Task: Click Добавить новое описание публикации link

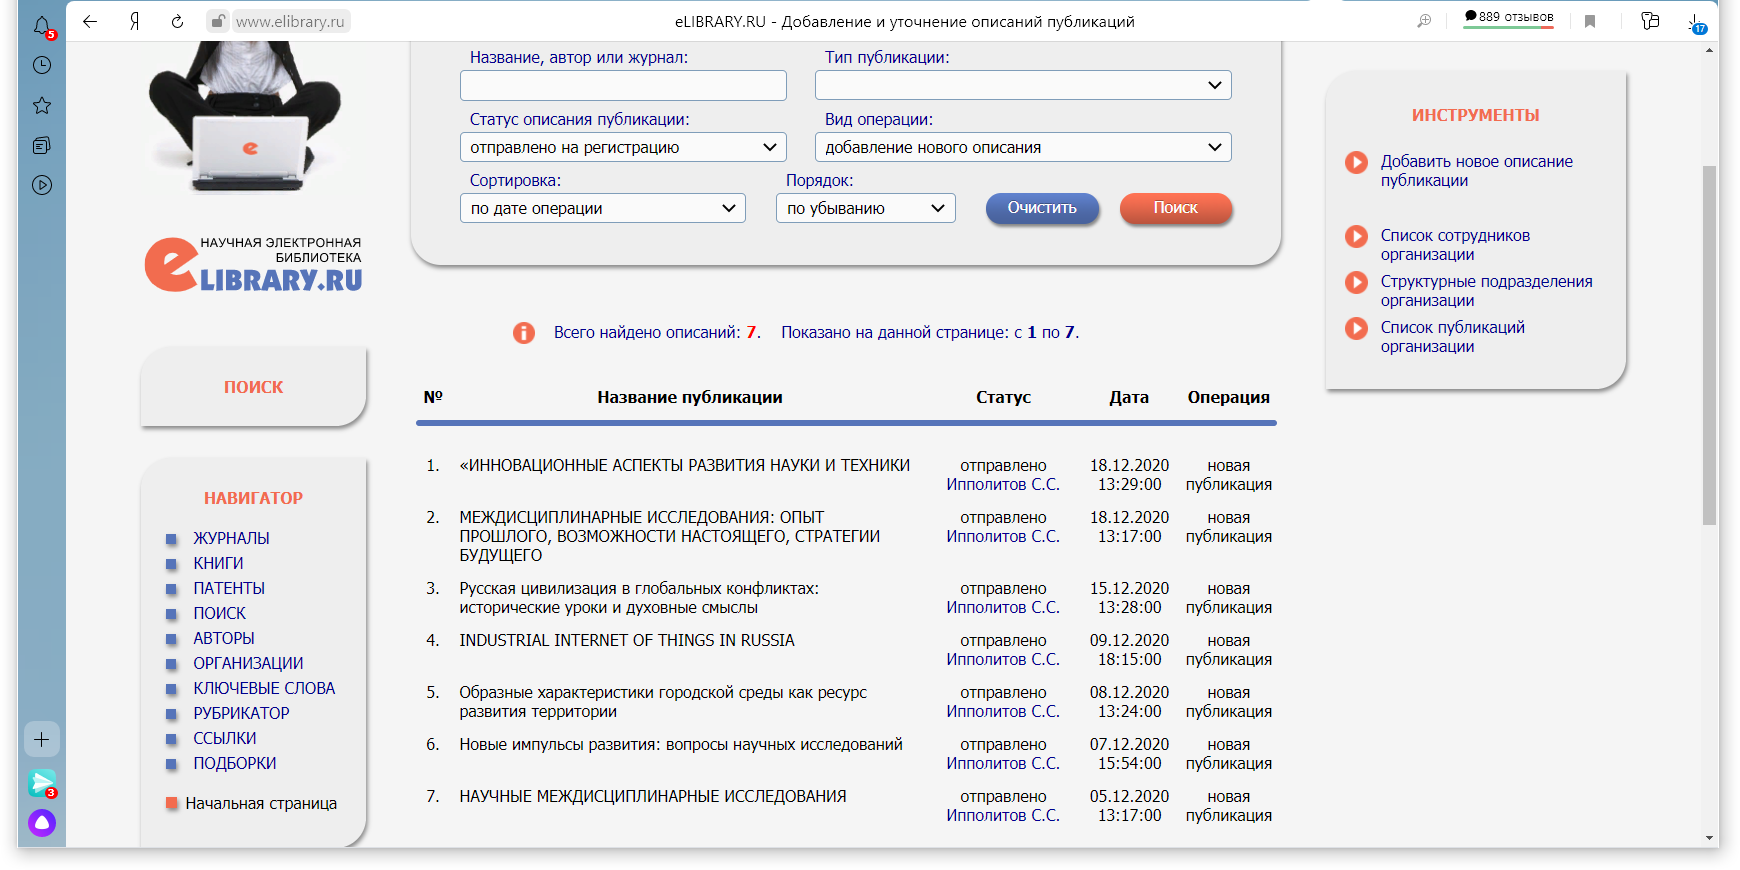Action: point(1476,171)
